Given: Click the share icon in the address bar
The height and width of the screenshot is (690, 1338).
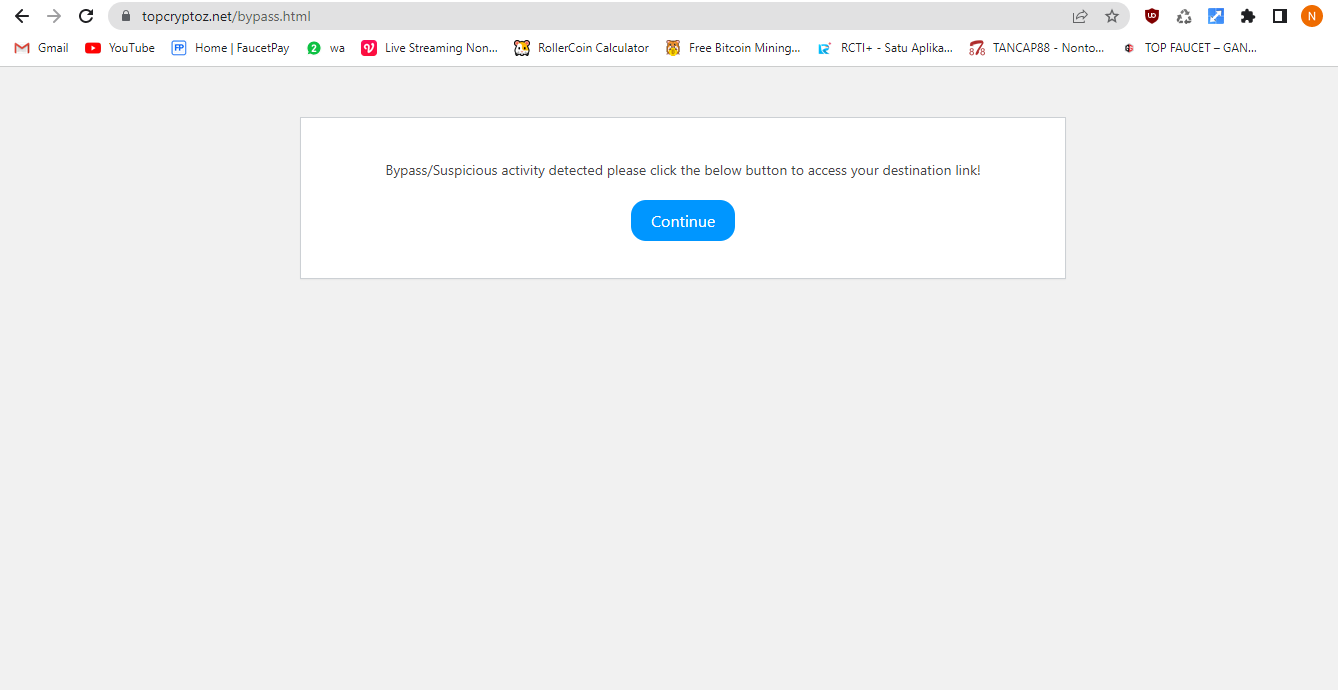Looking at the screenshot, I should [x=1080, y=16].
